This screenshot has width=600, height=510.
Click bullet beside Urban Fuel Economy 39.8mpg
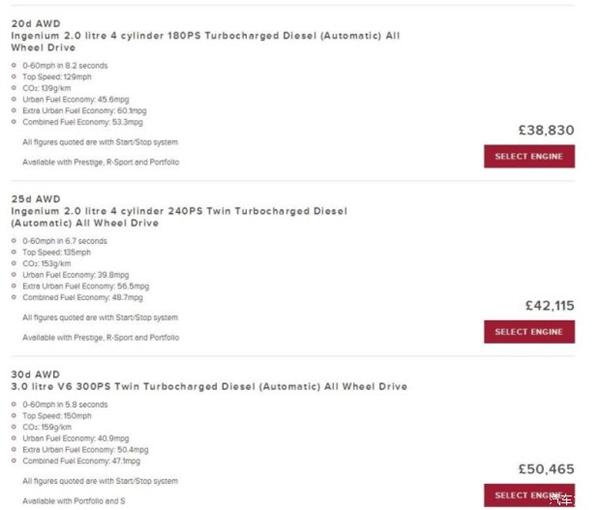14,274
